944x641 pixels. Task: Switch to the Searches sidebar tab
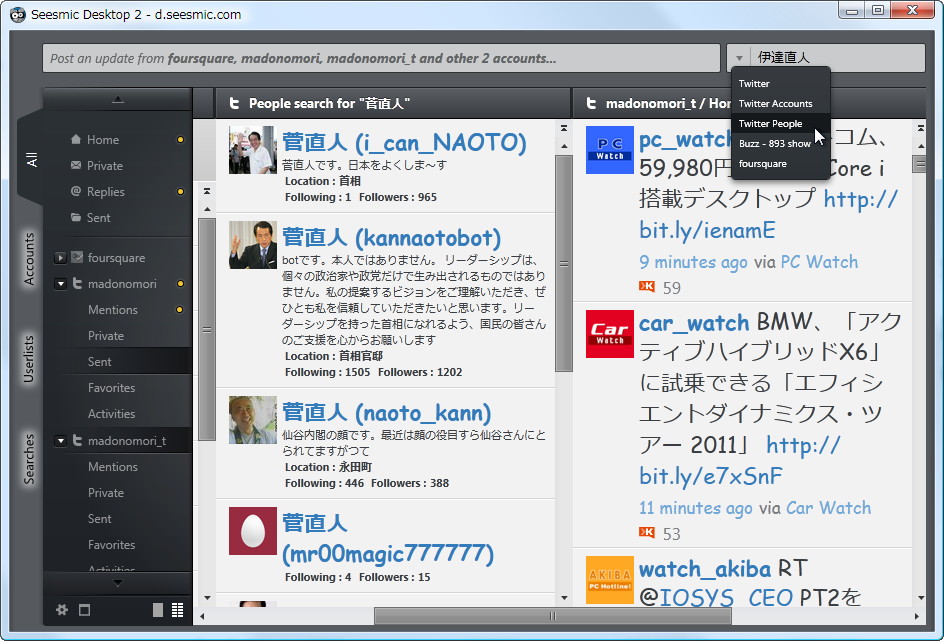pyautogui.click(x=30, y=459)
